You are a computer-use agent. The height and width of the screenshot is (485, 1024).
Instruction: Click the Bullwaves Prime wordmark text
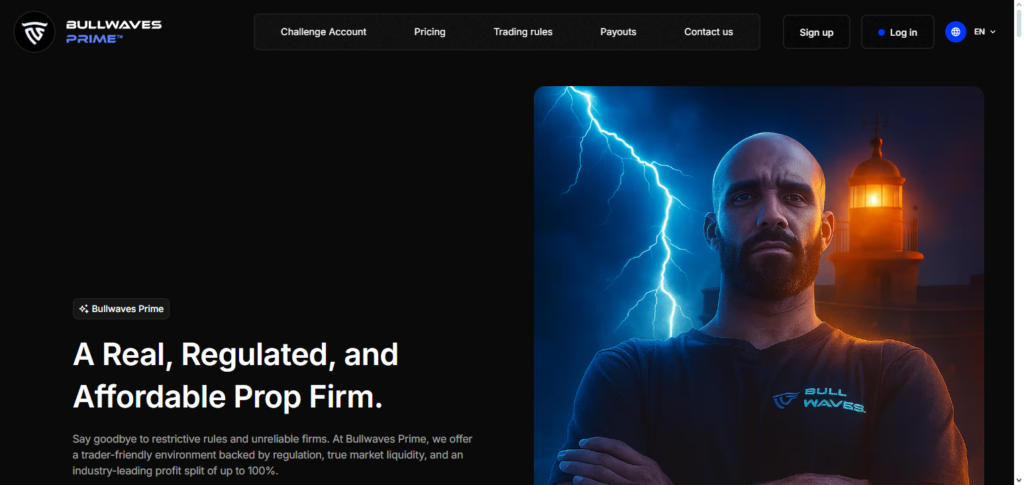(x=113, y=32)
